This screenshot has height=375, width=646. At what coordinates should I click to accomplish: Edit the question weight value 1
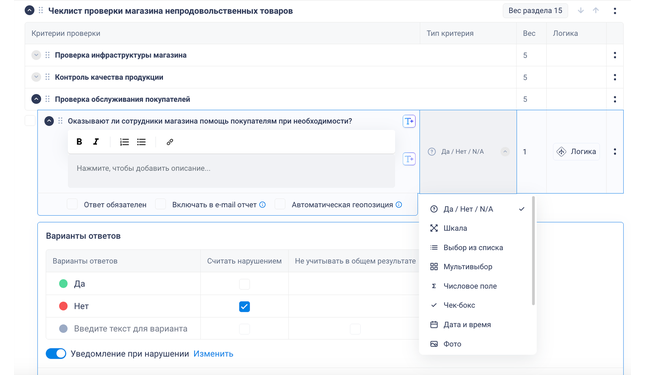525,152
